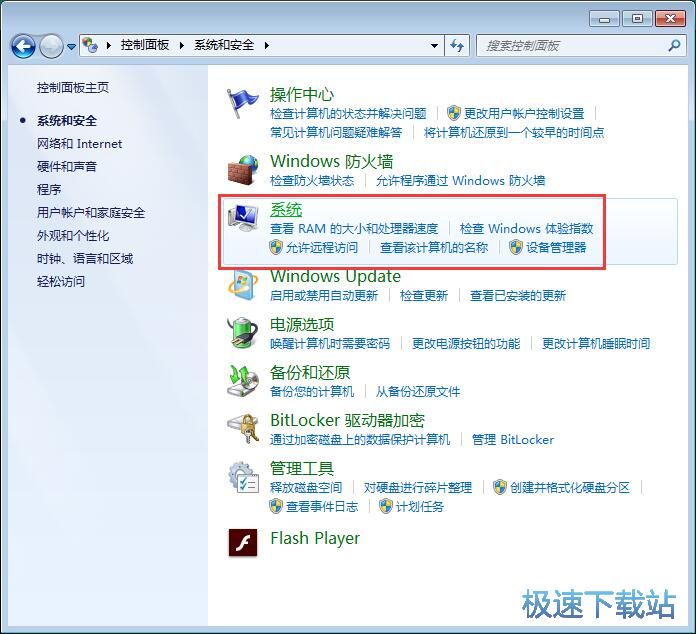Click 查看该计算机的名称 link

tap(434, 247)
